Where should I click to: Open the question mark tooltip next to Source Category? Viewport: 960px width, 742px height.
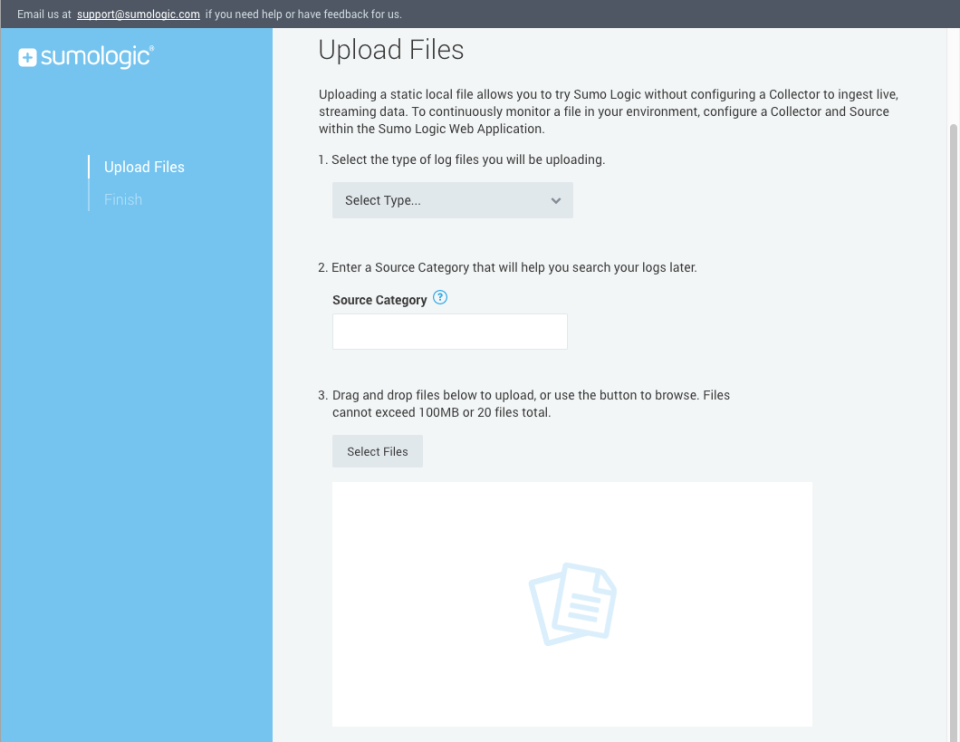click(x=440, y=298)
